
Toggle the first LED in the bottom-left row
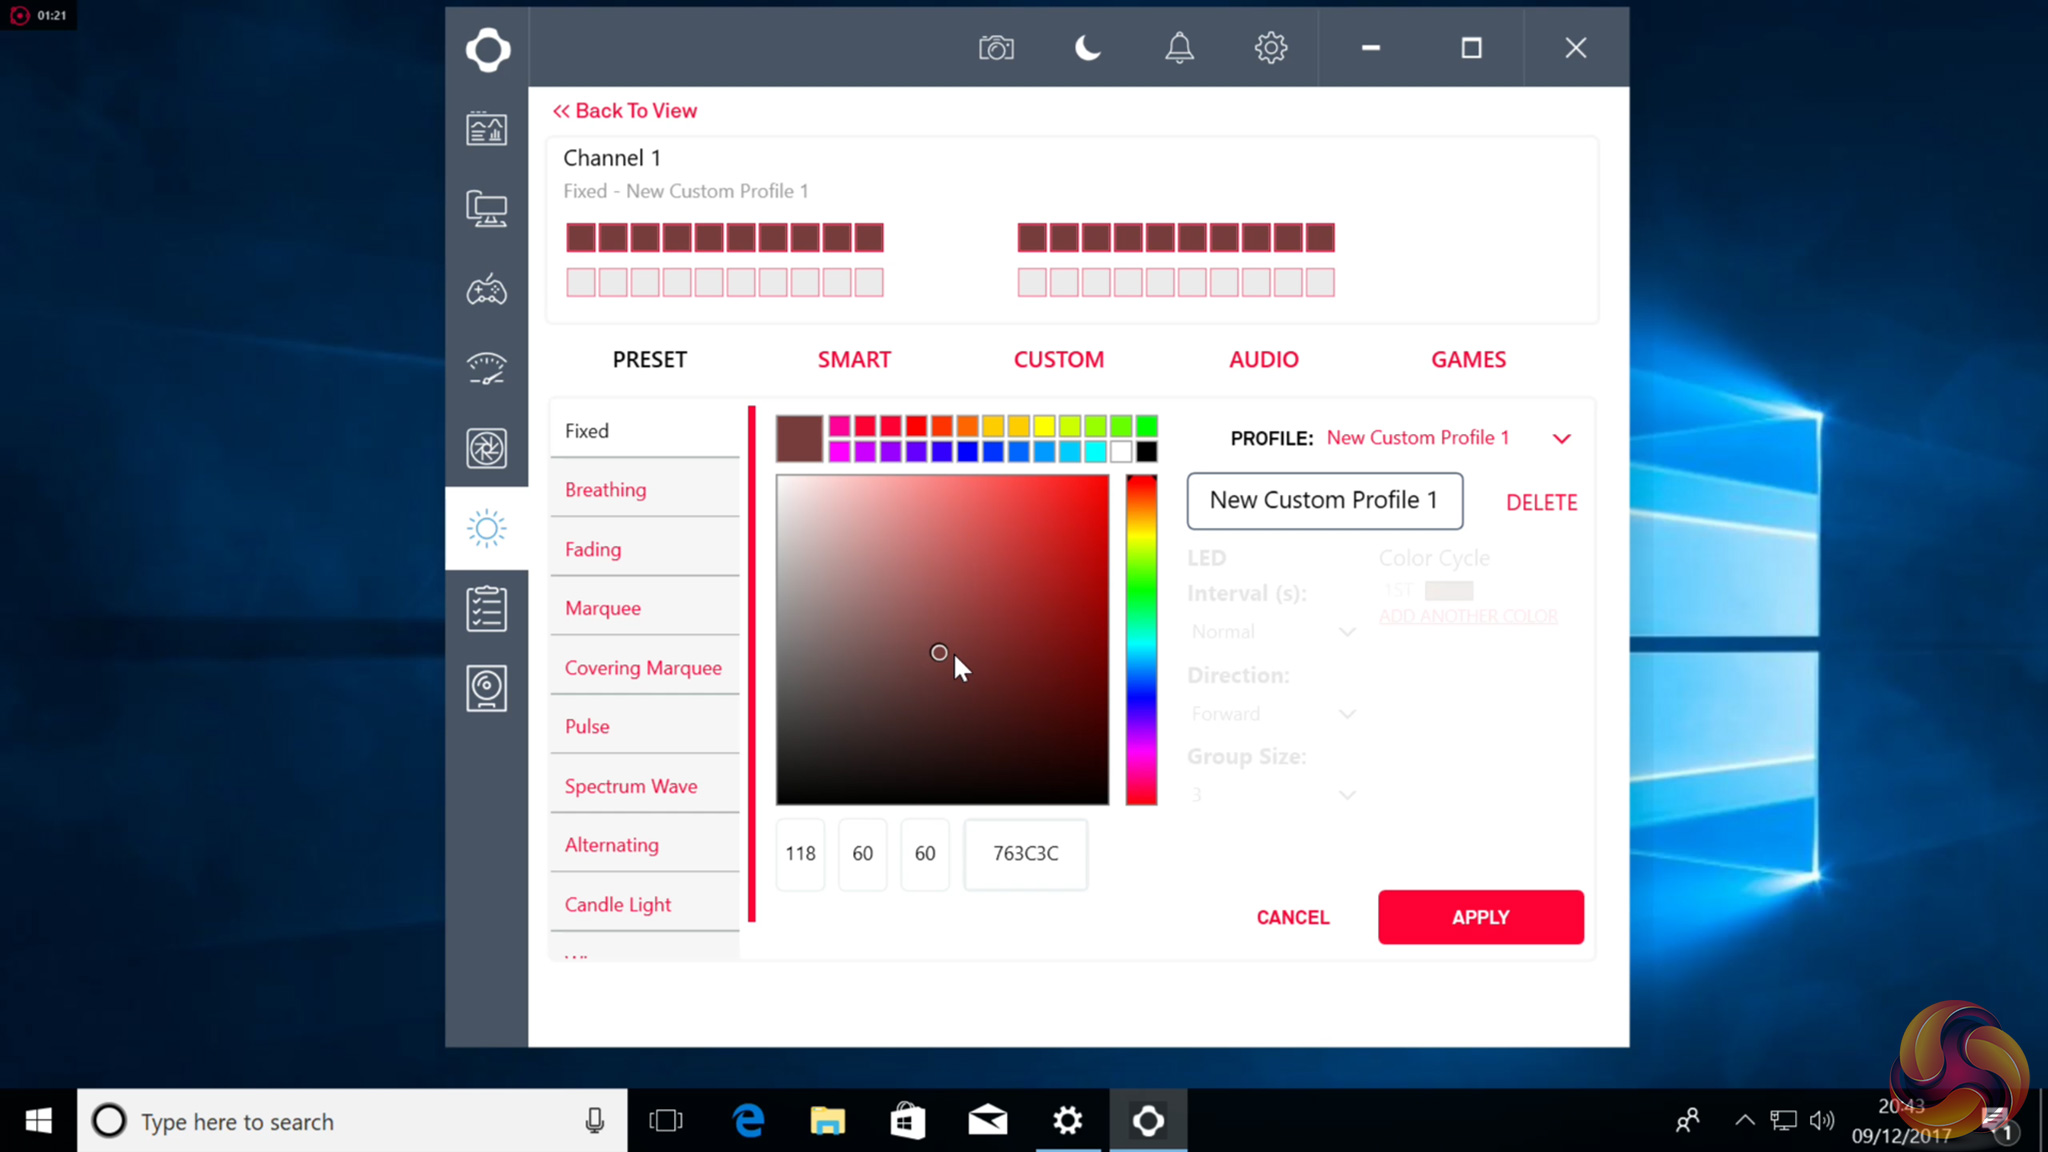(x=581, y=283)
